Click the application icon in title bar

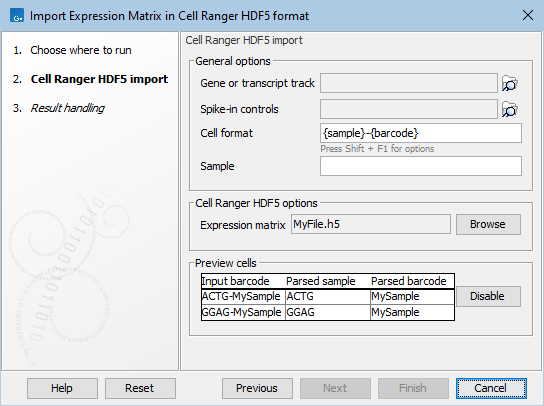[17, 16]
